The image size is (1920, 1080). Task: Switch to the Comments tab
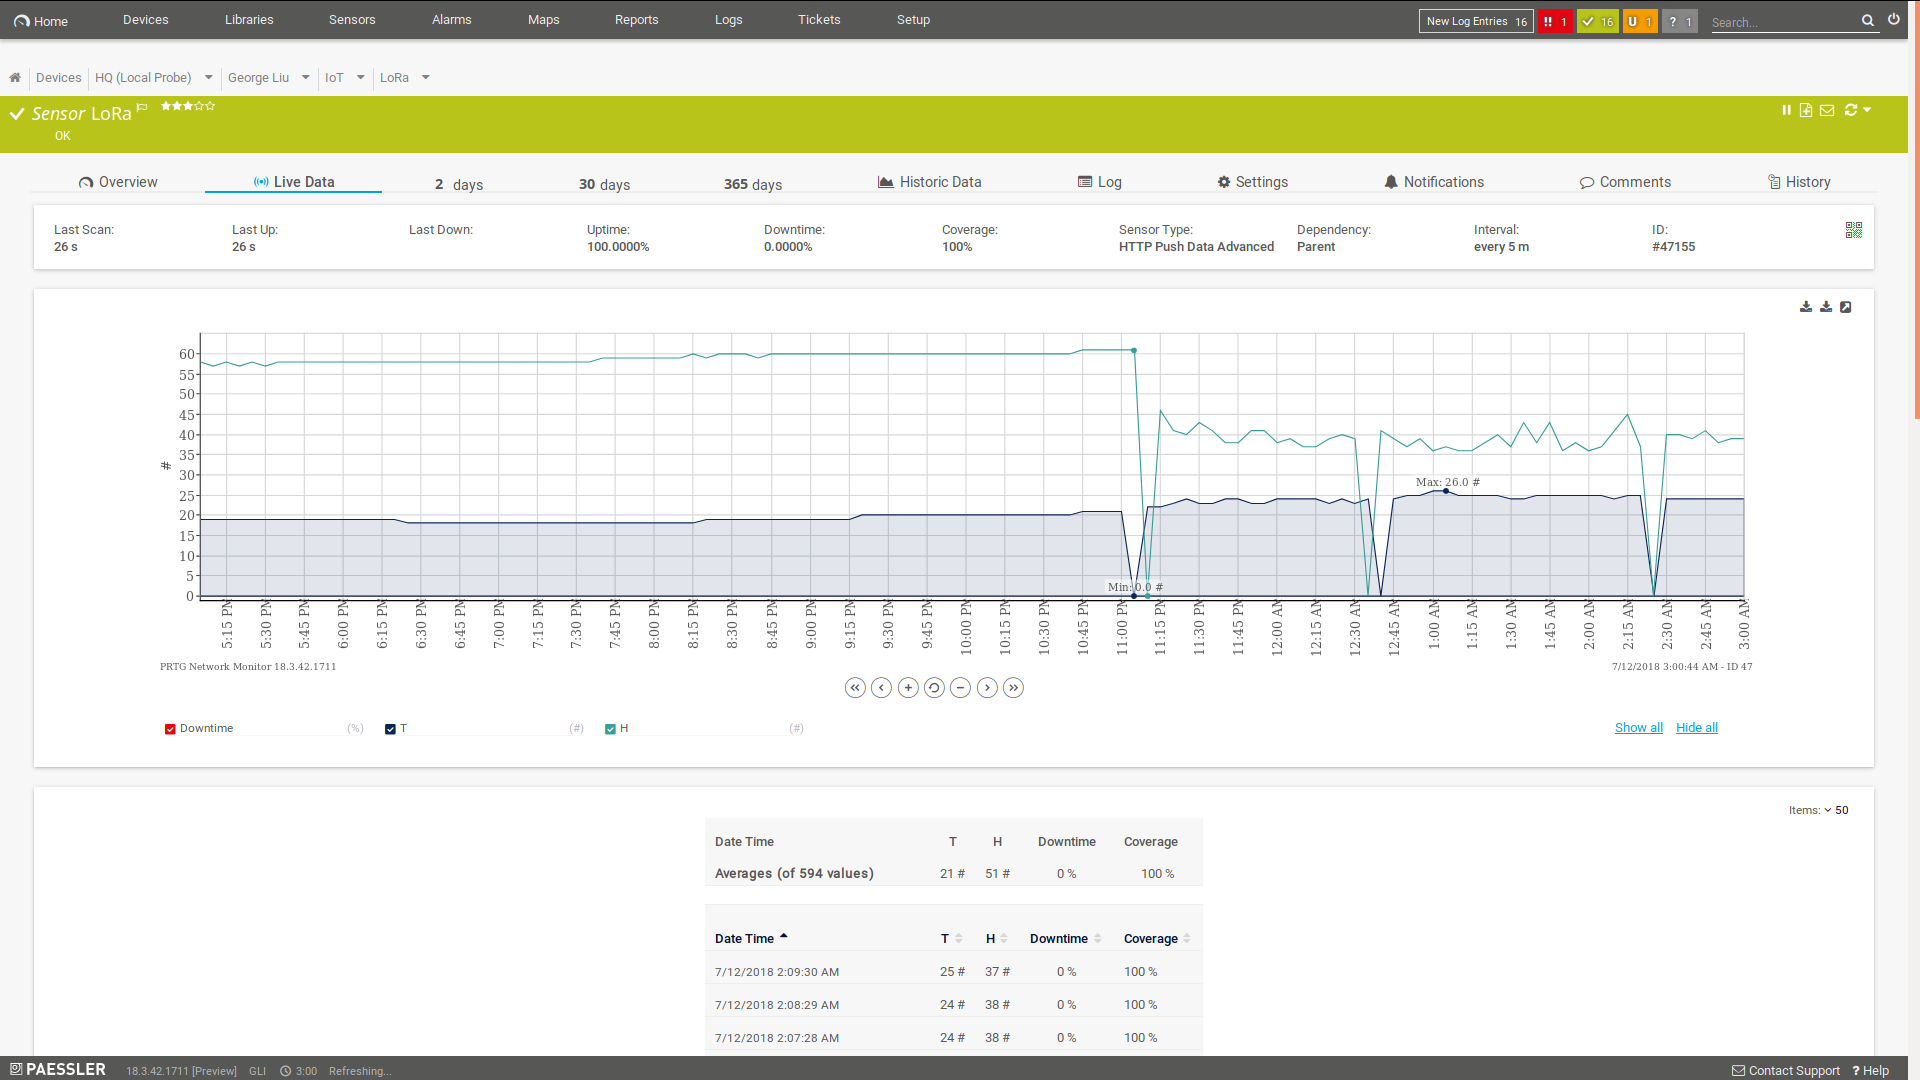1625,182
